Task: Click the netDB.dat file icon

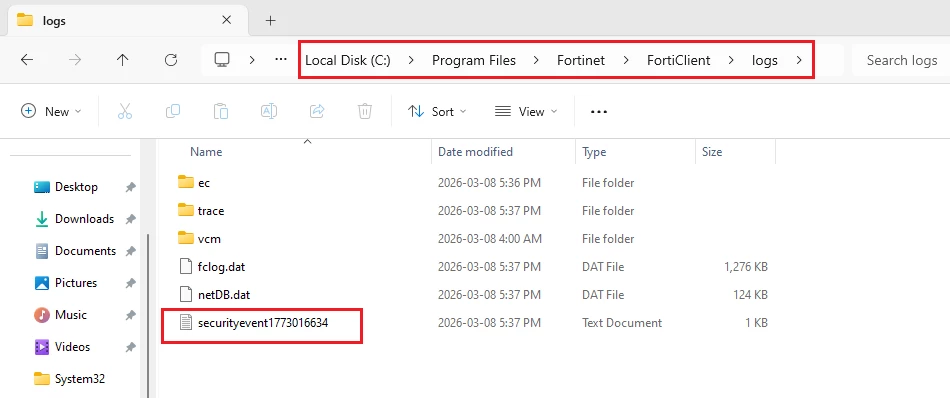Action: (x=185, y=295)
